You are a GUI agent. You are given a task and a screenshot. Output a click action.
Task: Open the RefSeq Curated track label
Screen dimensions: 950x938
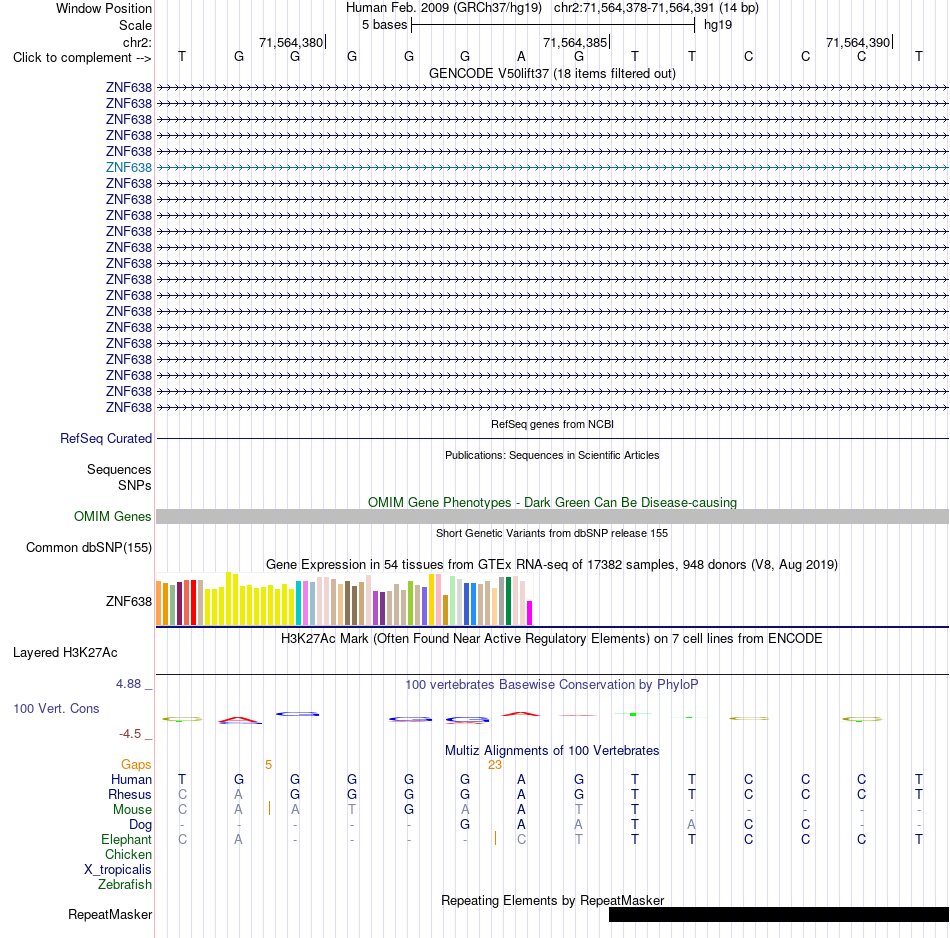pos(105,438)
